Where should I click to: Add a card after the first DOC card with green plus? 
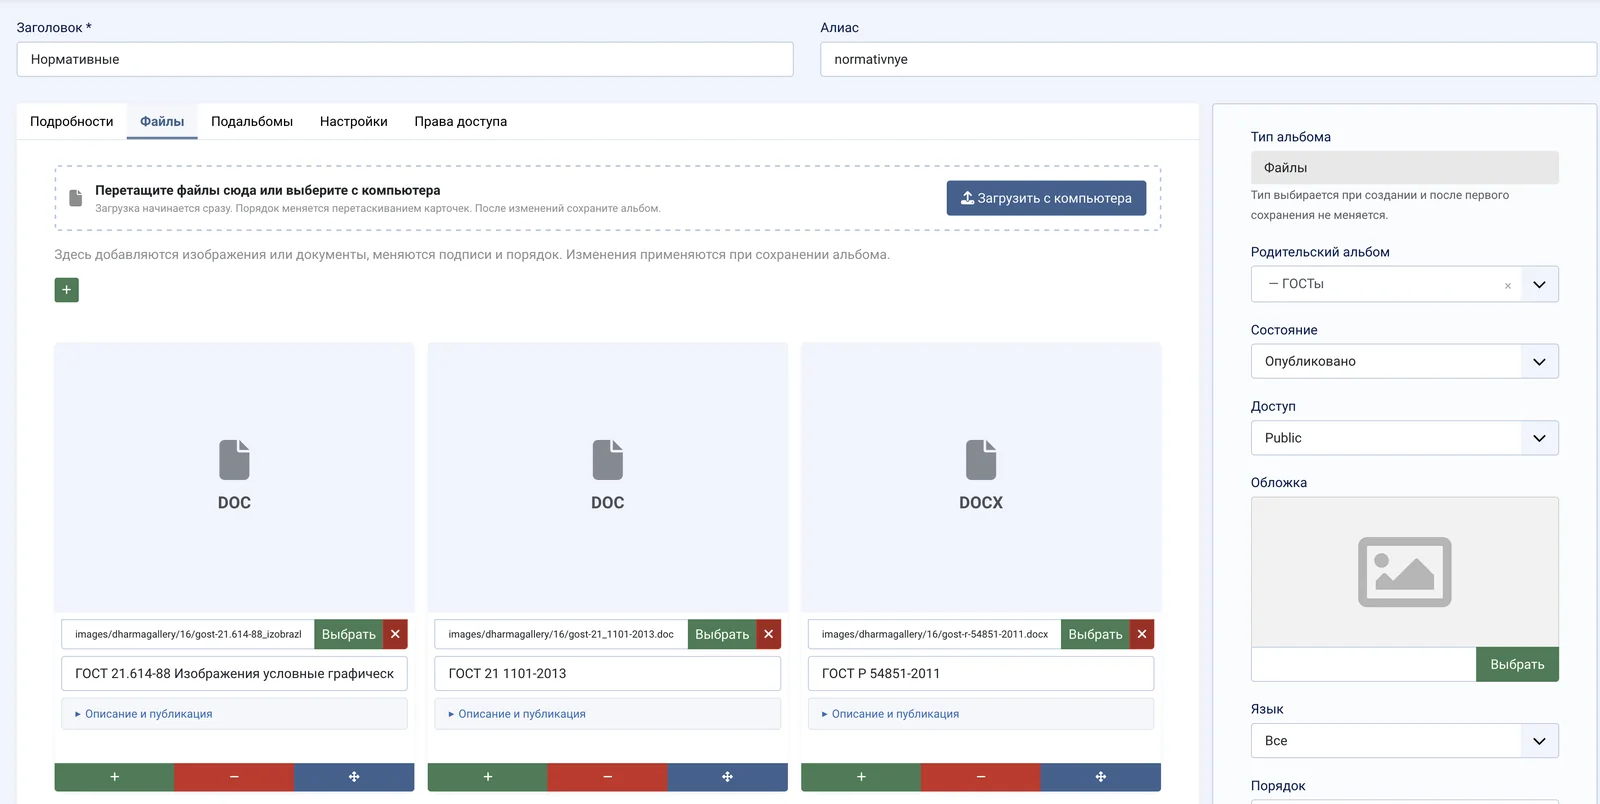click(114, 777)
